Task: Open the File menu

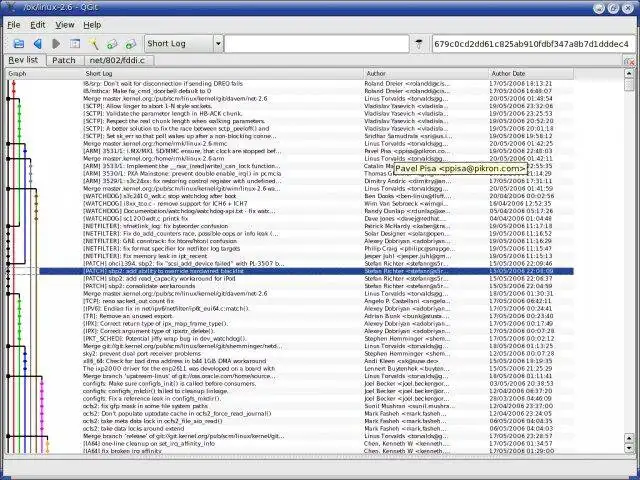Action: tap(13, 25)
